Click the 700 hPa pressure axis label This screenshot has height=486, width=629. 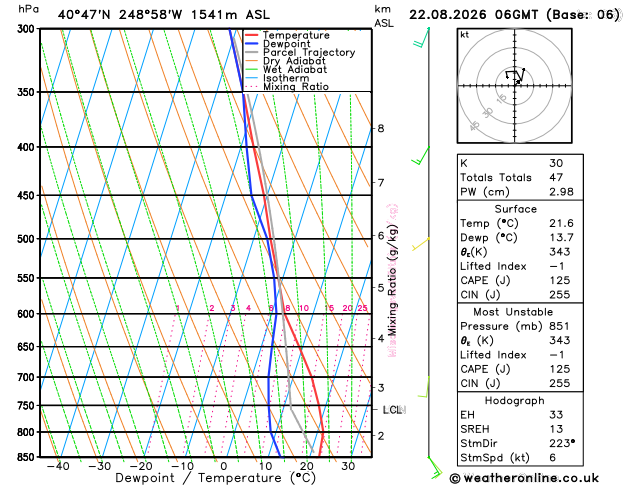tap(28, 377)
